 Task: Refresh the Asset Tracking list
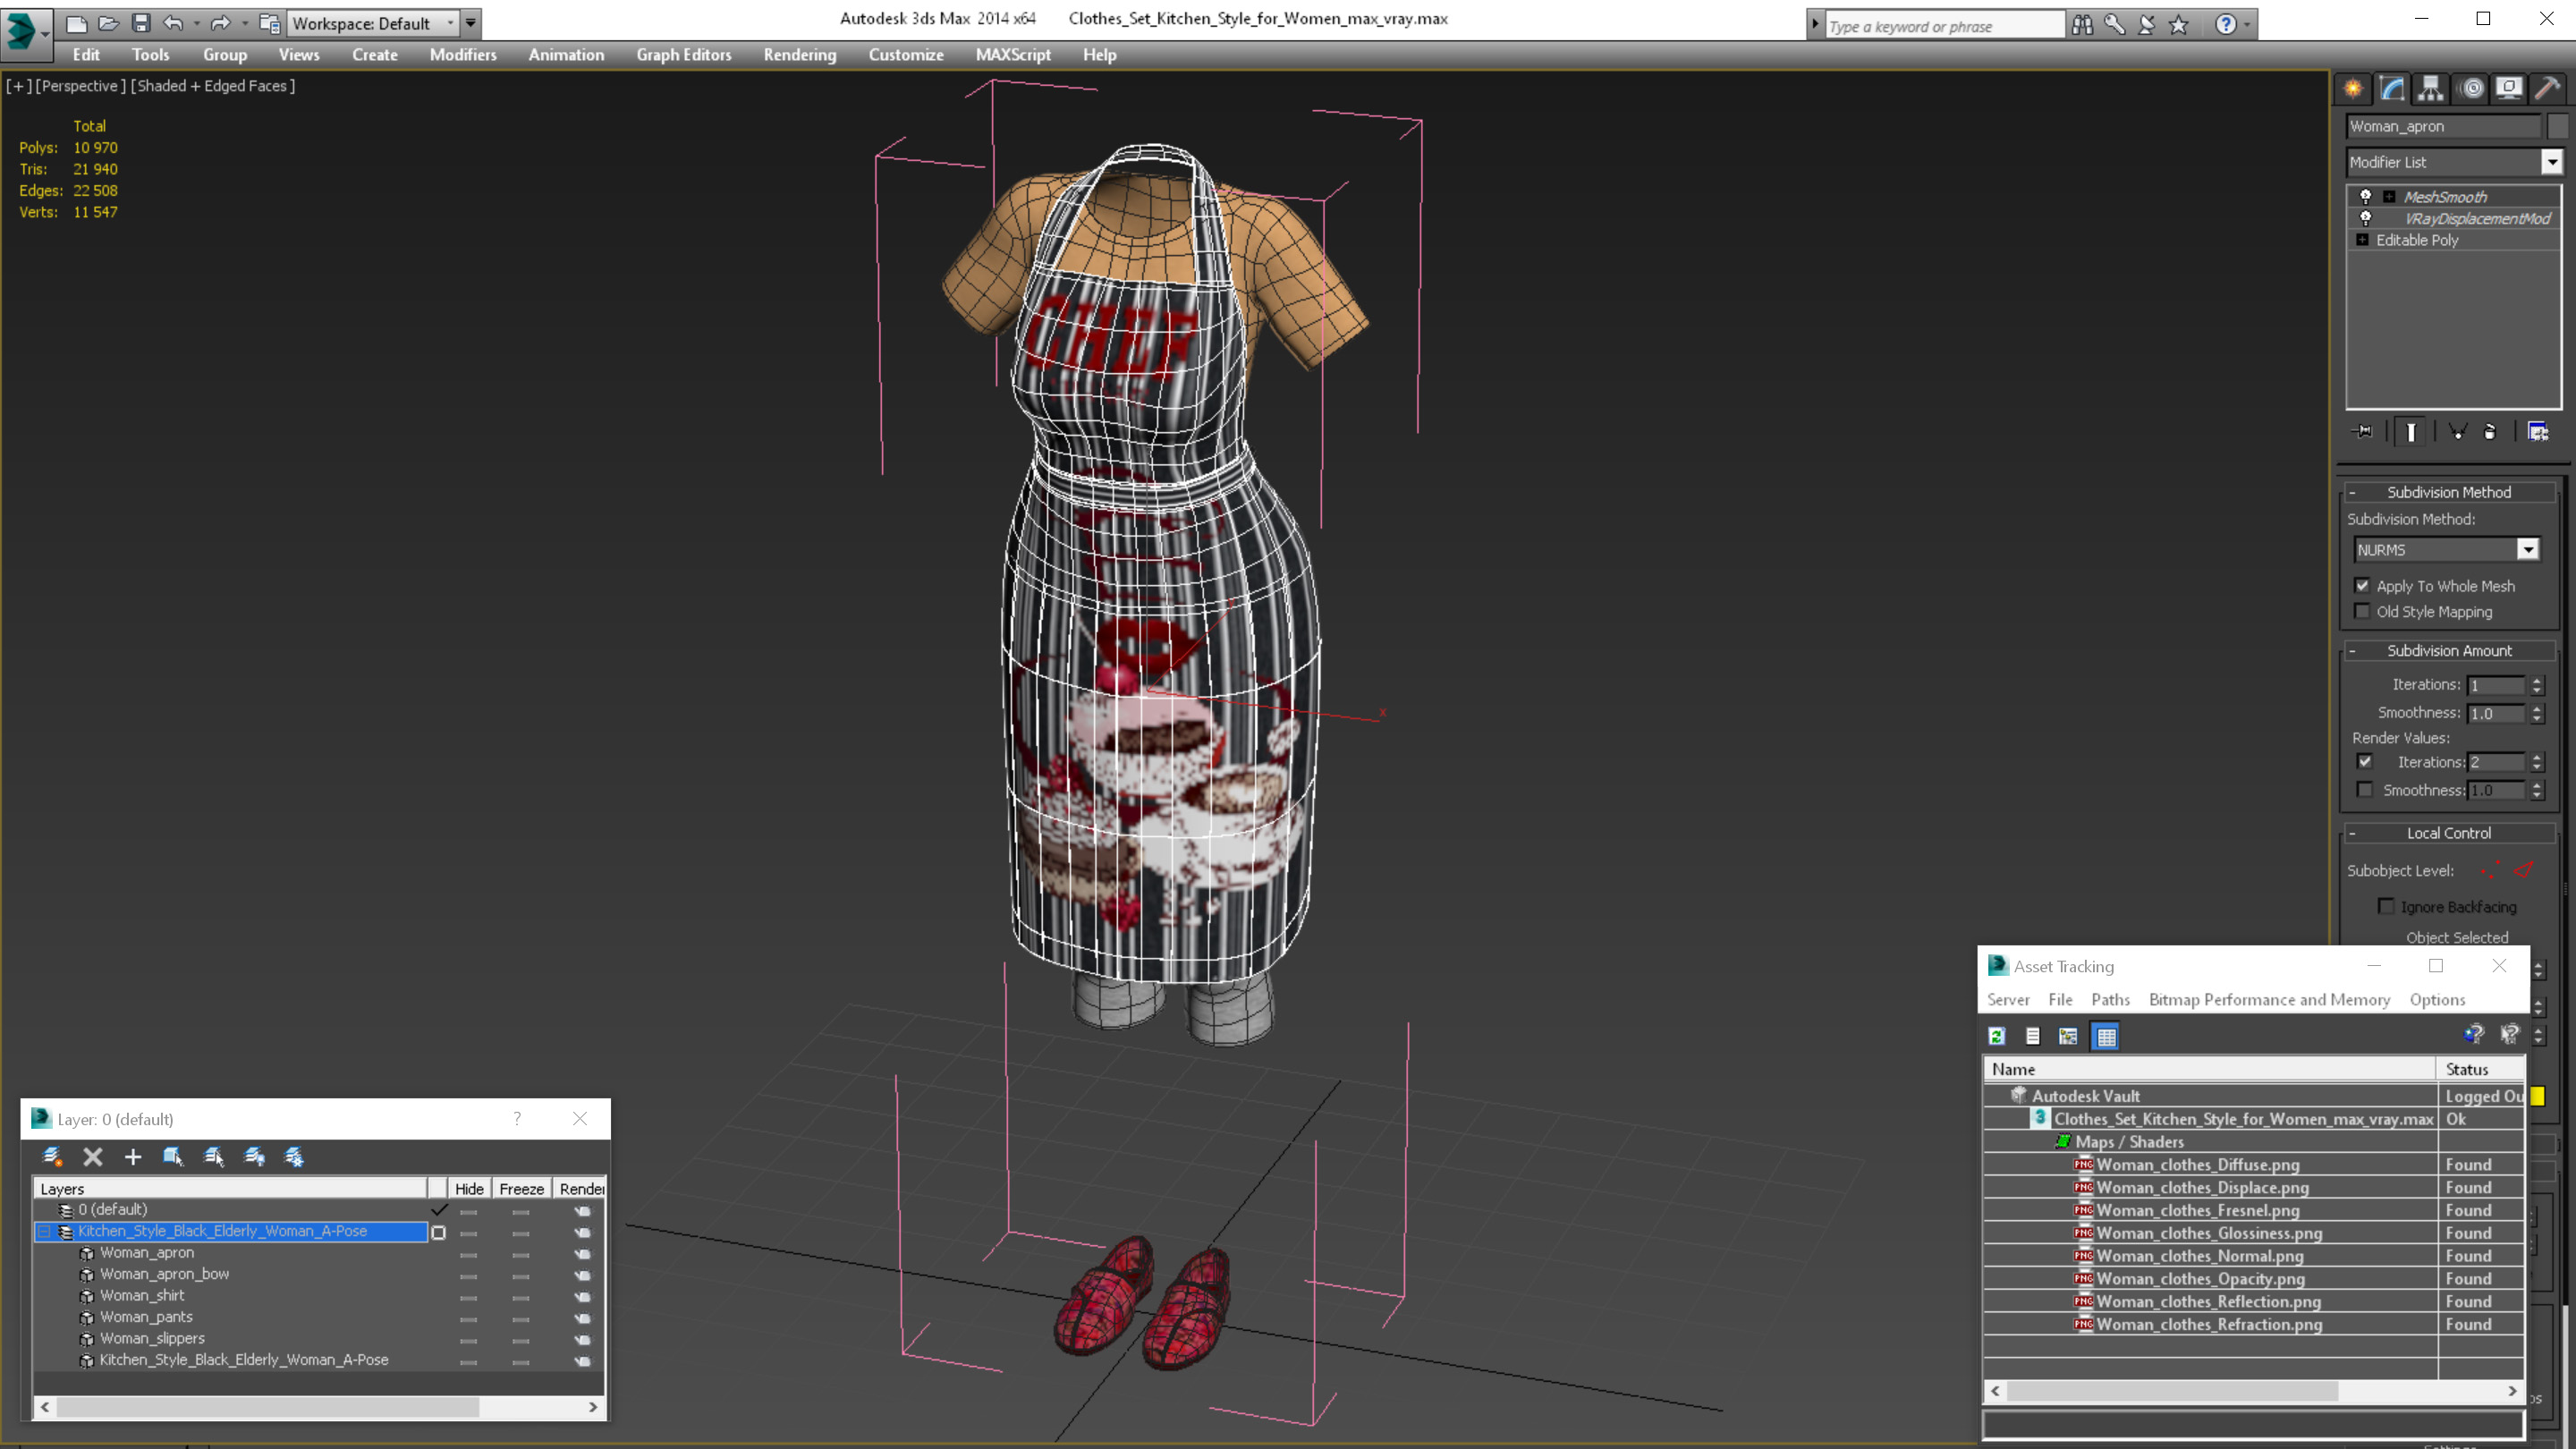tap(1997, 1036)
